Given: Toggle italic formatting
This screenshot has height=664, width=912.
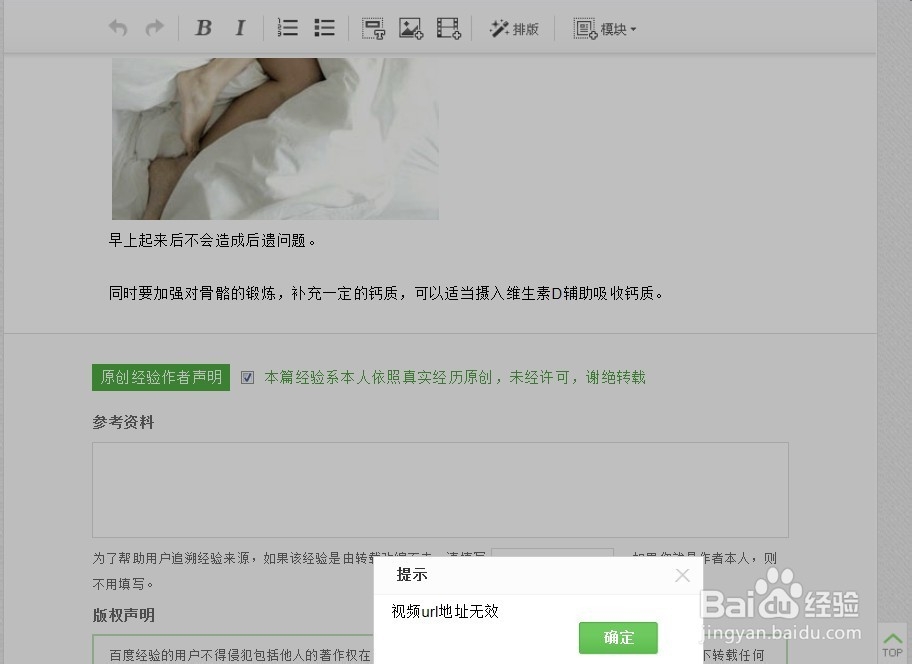Looking at the screenshot, I should tap(239, 28).
